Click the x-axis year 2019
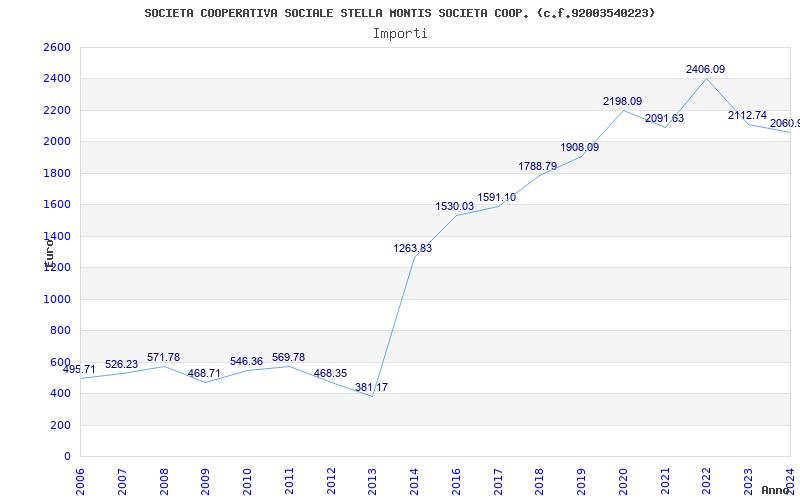 581,482
